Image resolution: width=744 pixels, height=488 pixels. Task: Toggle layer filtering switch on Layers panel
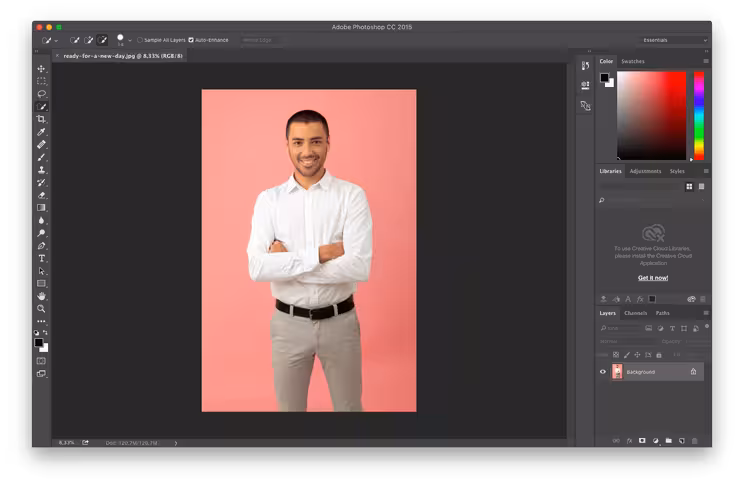[x=707, y=327]
